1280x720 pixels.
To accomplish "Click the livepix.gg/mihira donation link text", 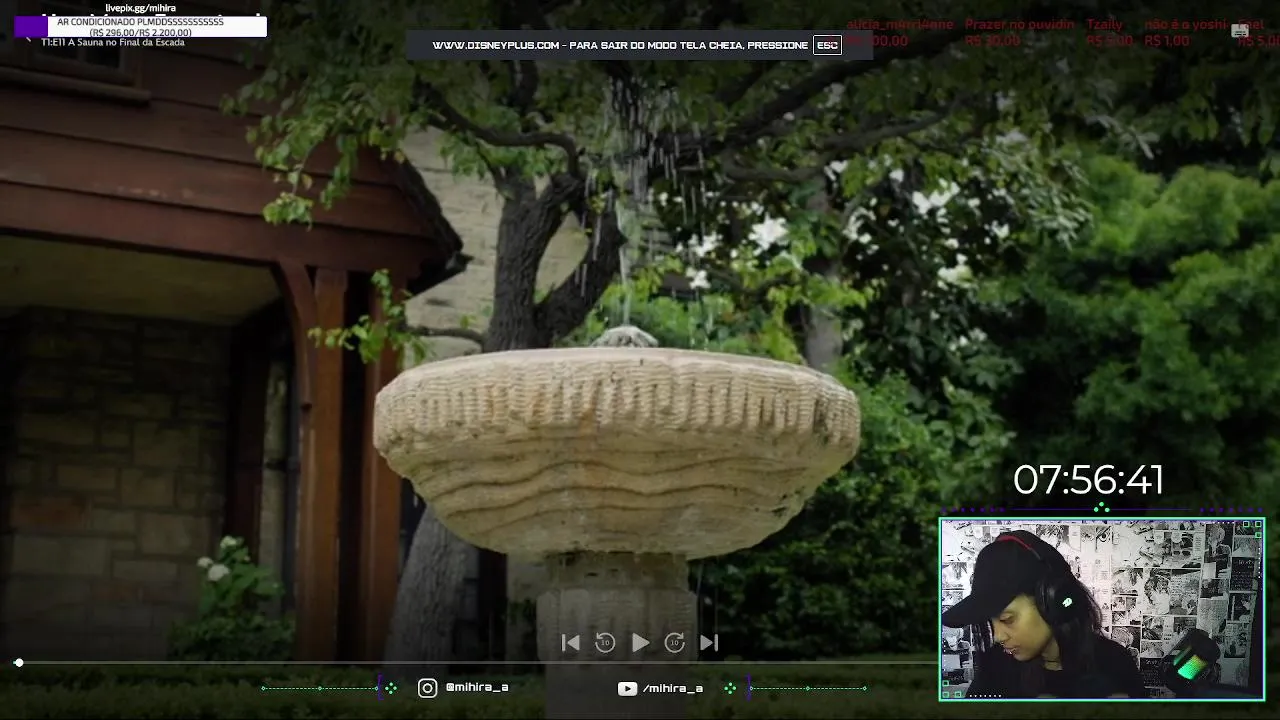I will click(141, 8).
